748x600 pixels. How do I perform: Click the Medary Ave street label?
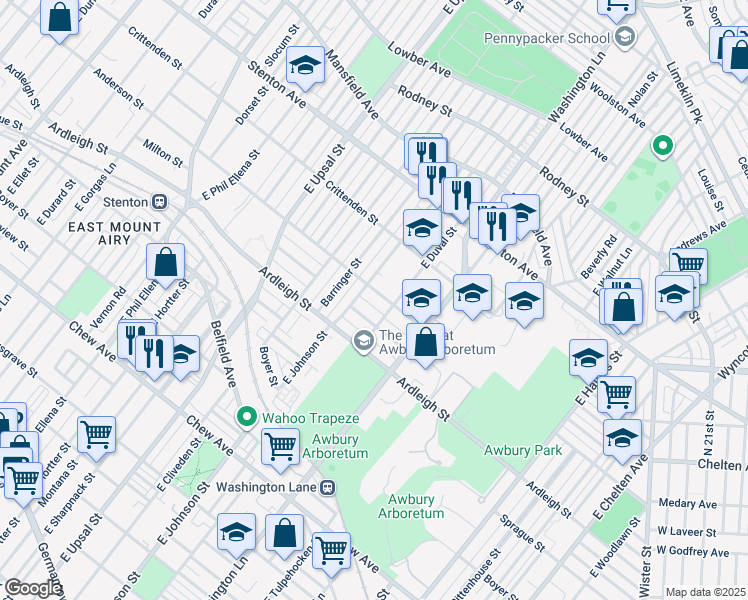pyautogui.click(x=687, y=503)
